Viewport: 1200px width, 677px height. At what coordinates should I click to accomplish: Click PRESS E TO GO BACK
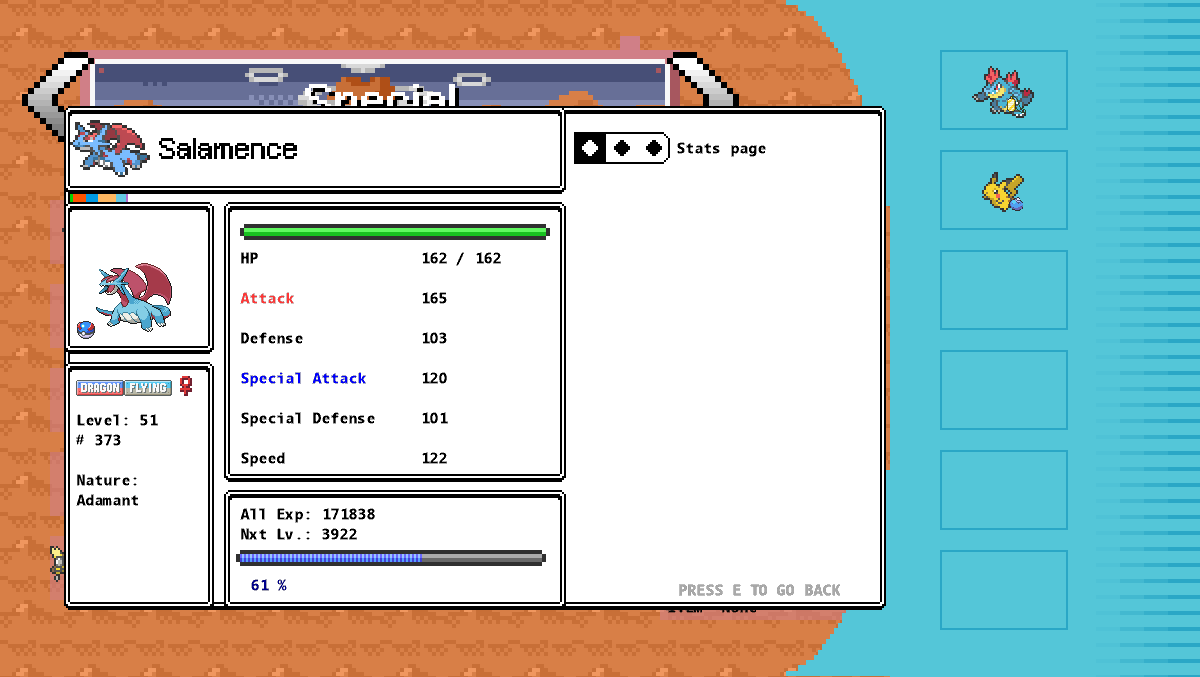click(x=759, y=590)
